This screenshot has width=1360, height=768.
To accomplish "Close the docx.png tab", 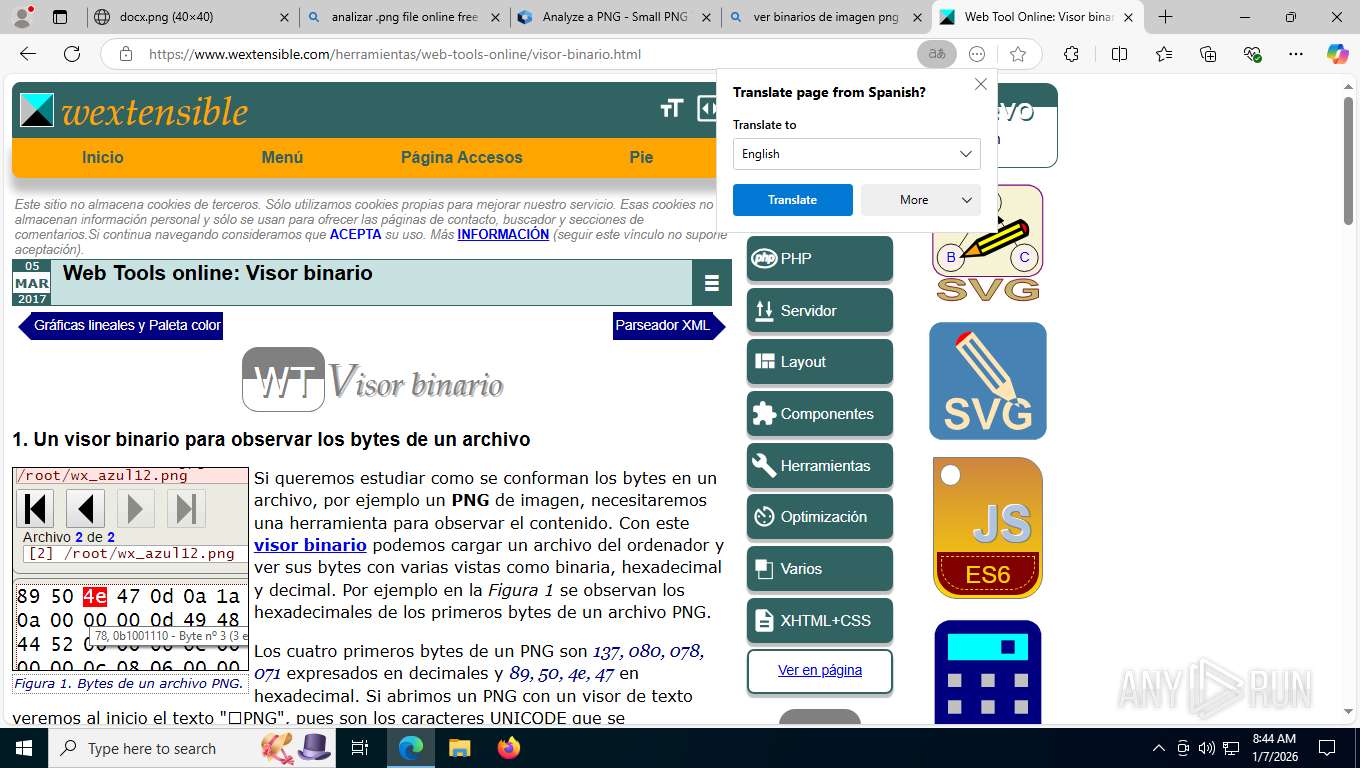I will (x=284, y=17).
